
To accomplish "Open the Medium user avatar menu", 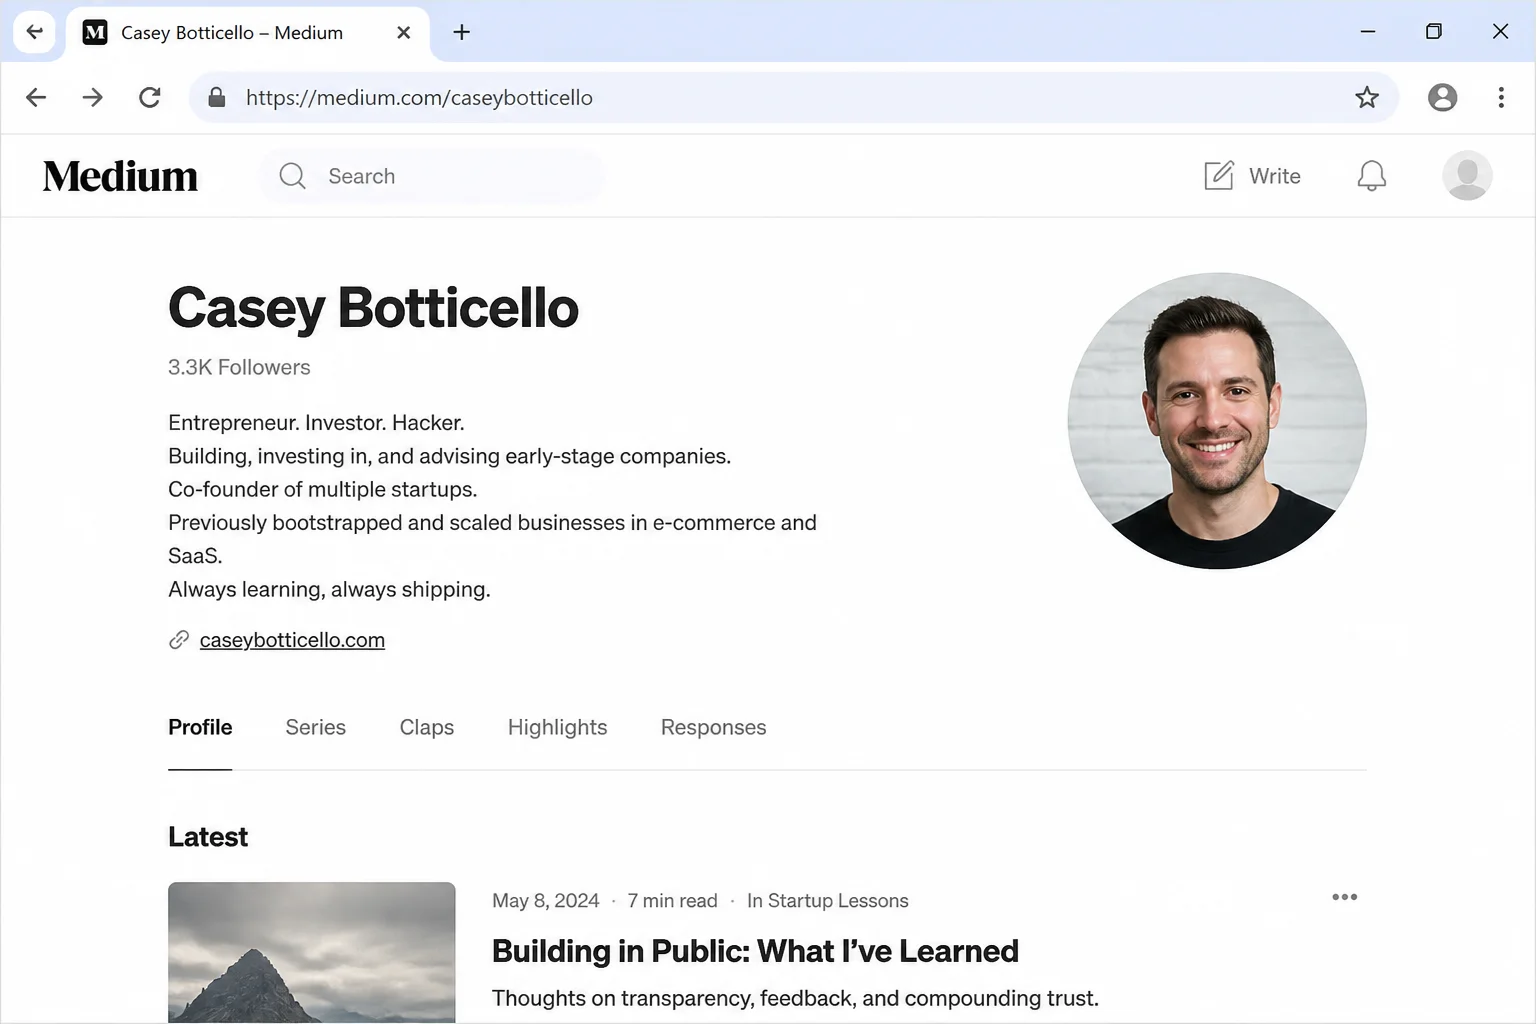I will [x=1467, y=176].
